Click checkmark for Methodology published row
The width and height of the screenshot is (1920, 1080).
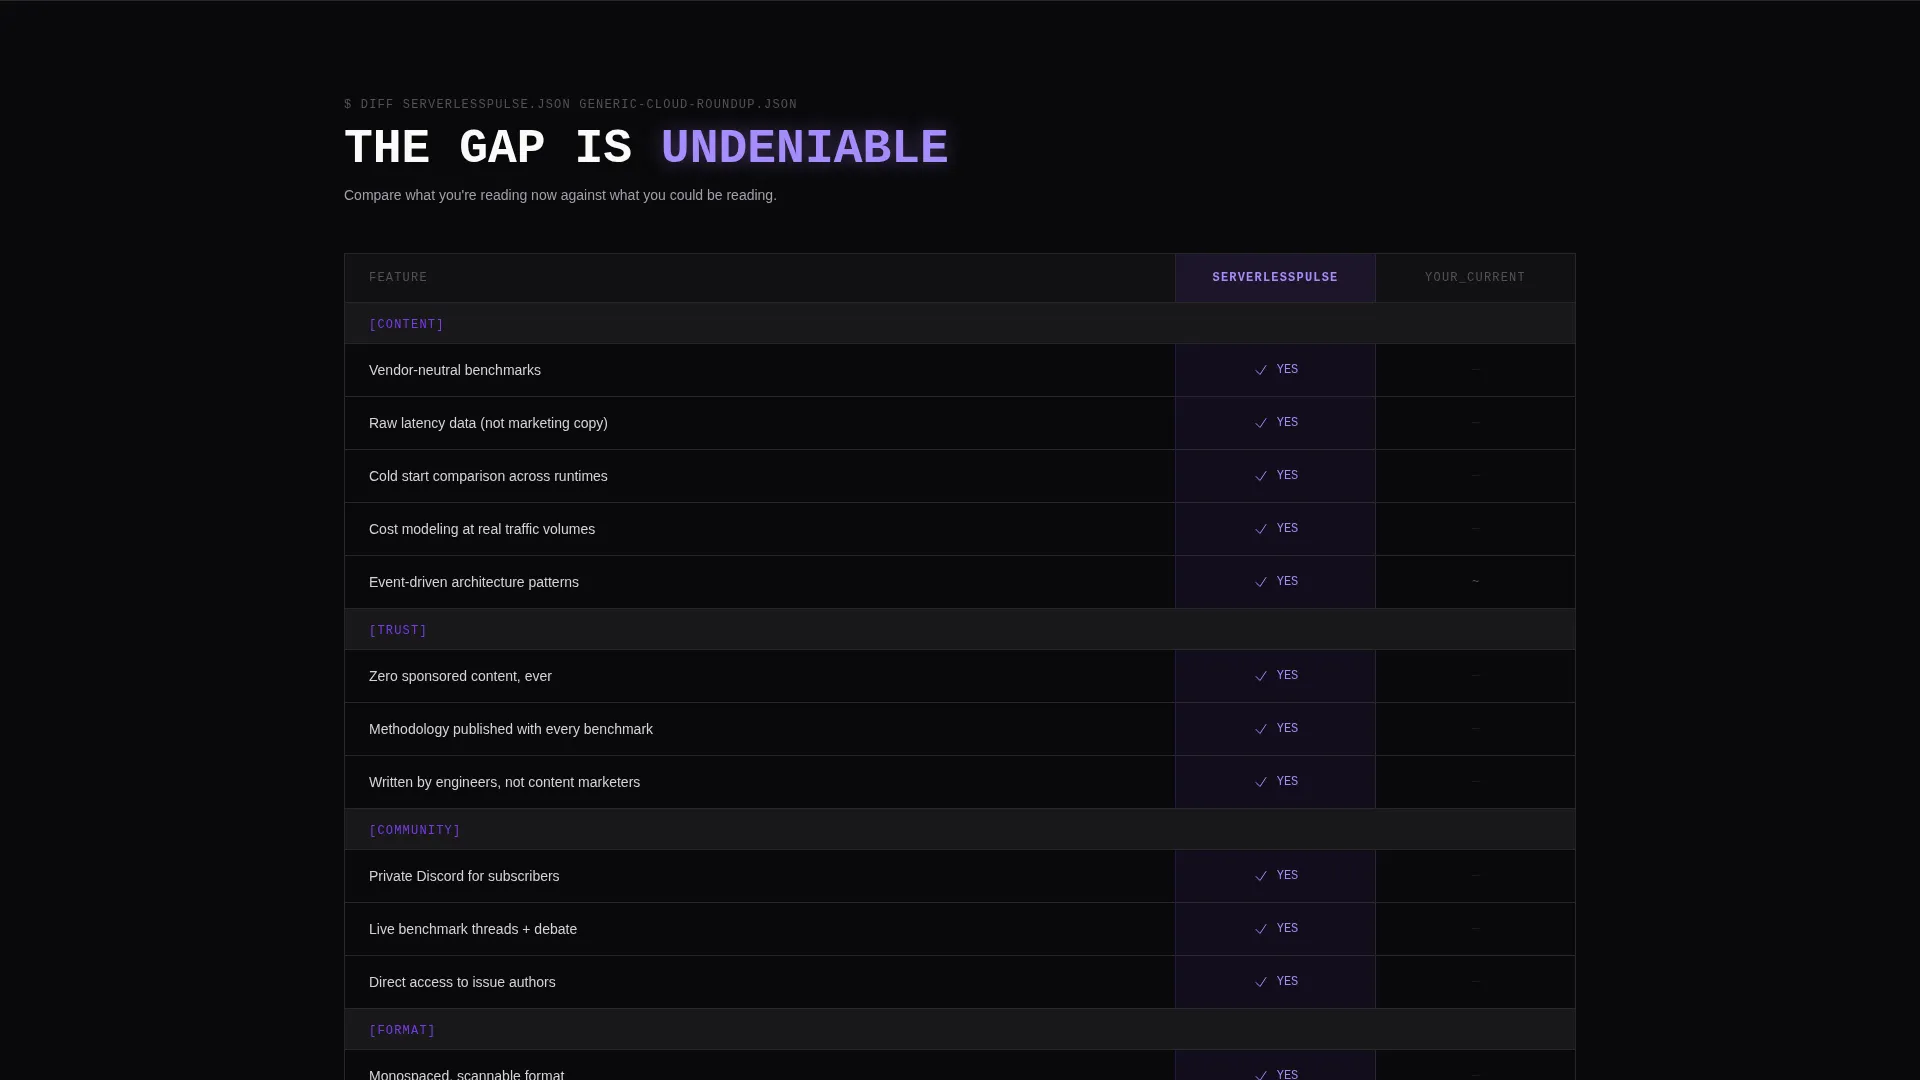(1261, 729)
